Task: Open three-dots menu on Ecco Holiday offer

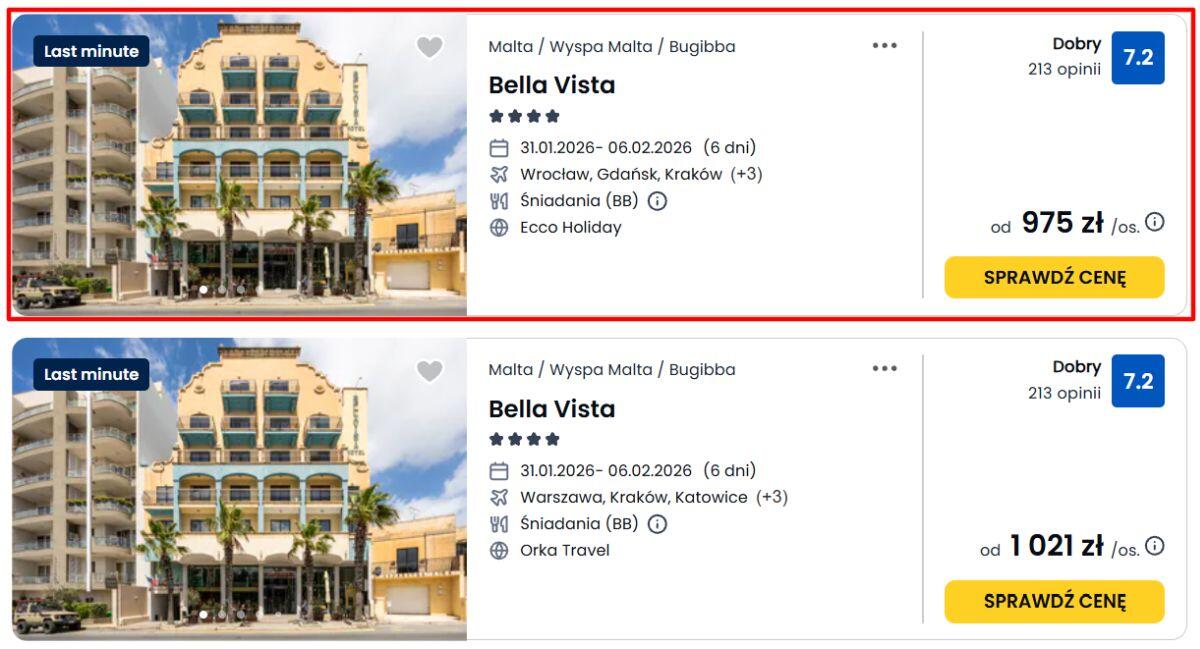Action: coord(884,45)
